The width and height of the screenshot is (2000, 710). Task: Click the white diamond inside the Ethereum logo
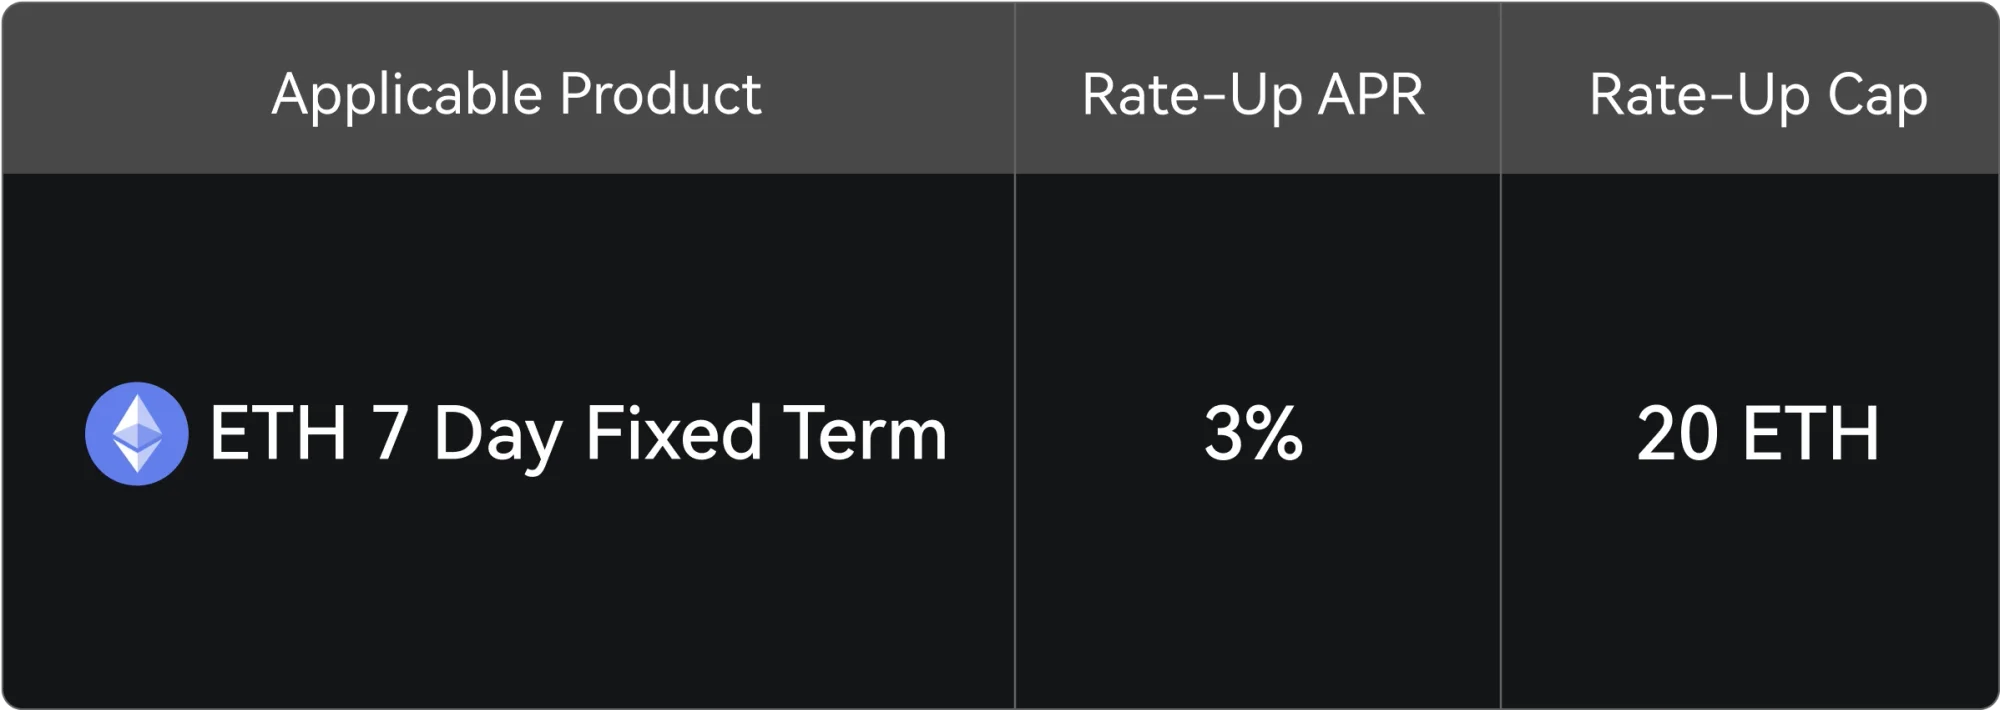137,434
